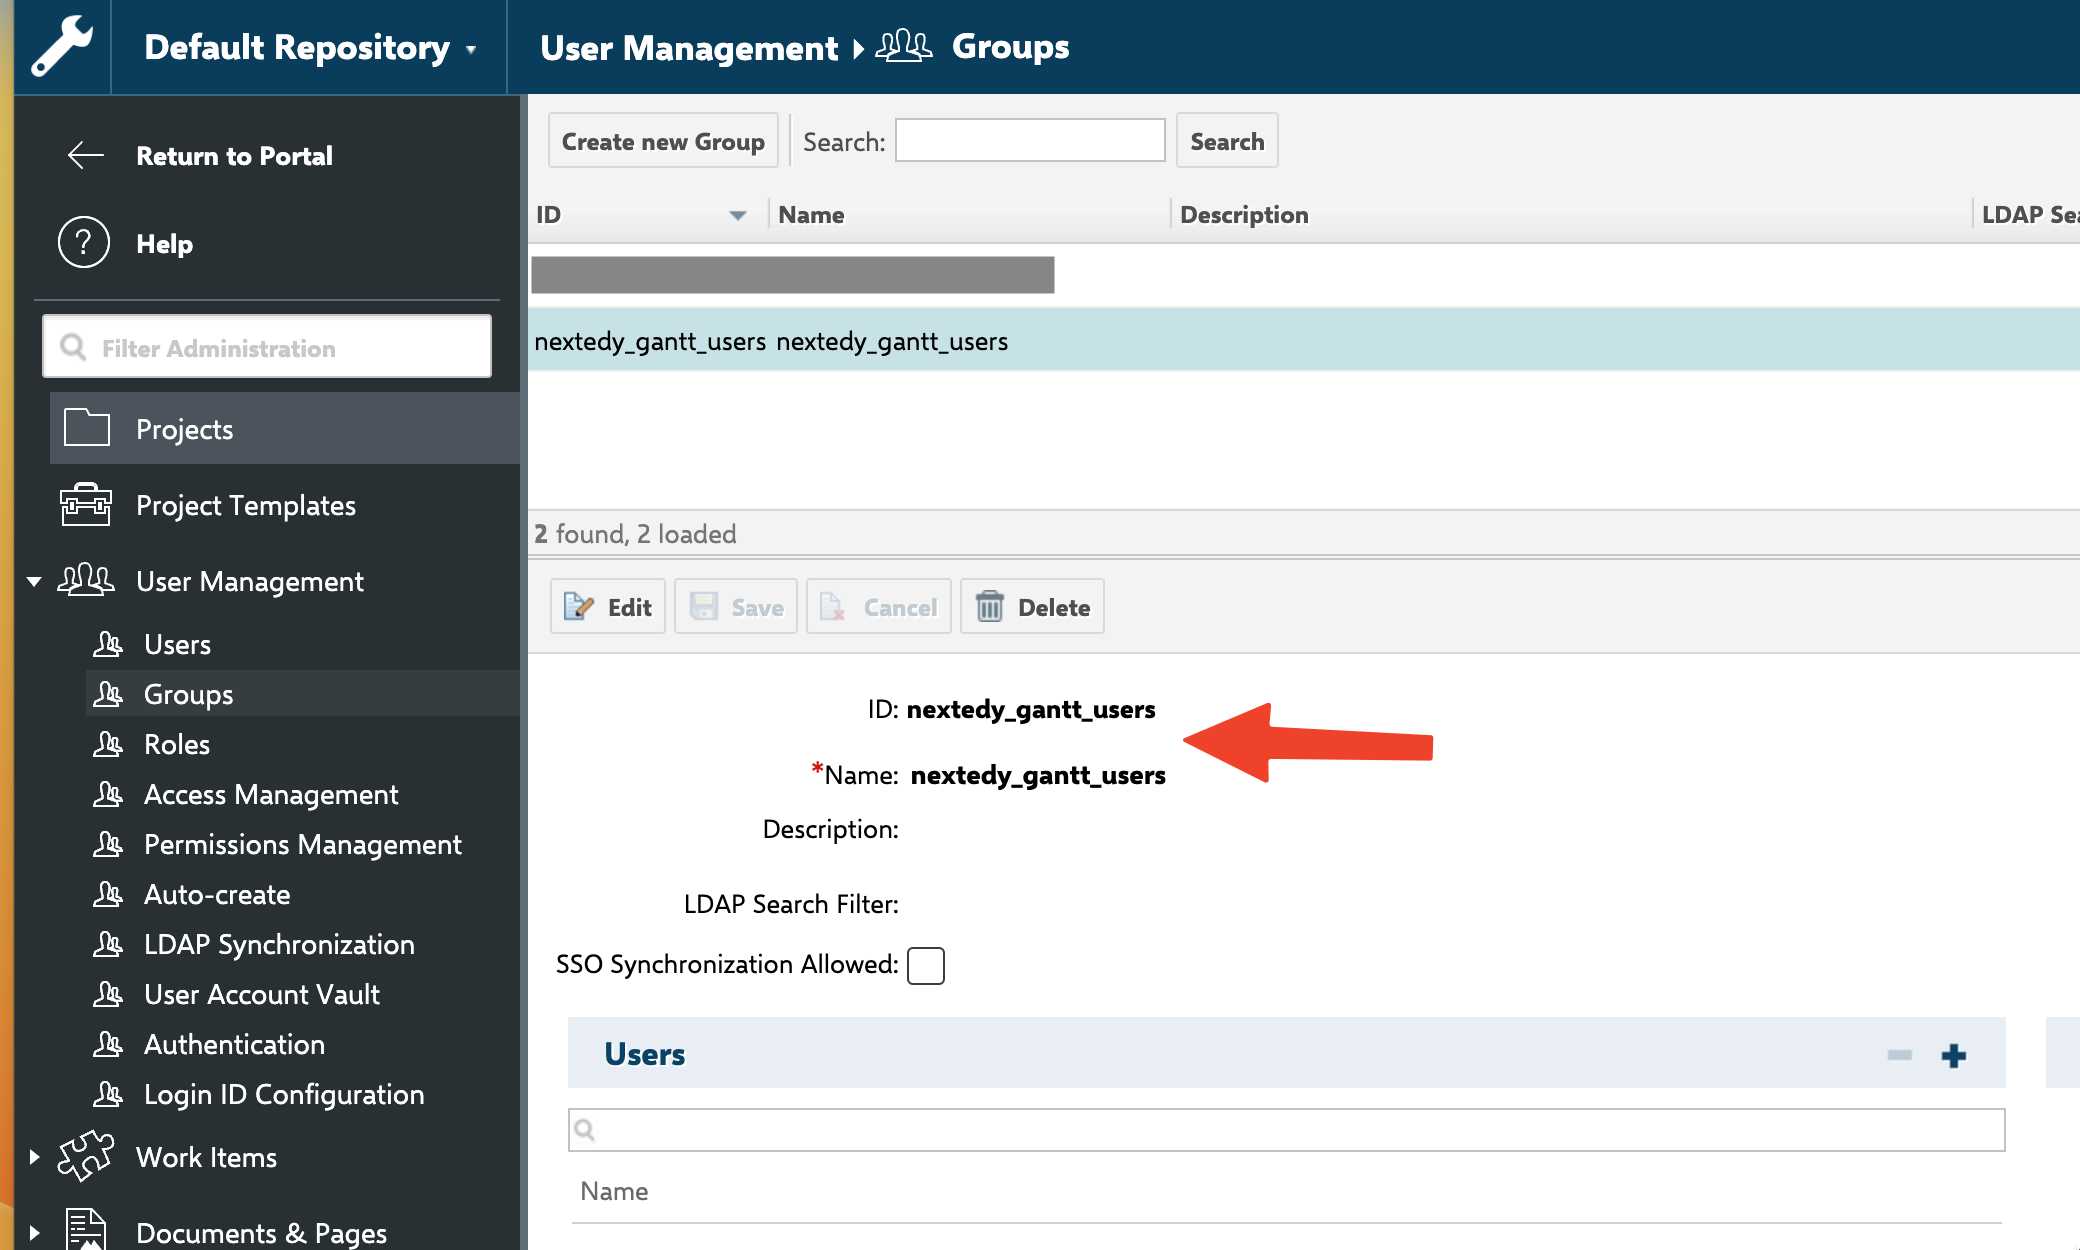The width and height of the screenshot is (2080, 1250).
Task: Click the Return to Portal arrow icon
Action: 86,155
